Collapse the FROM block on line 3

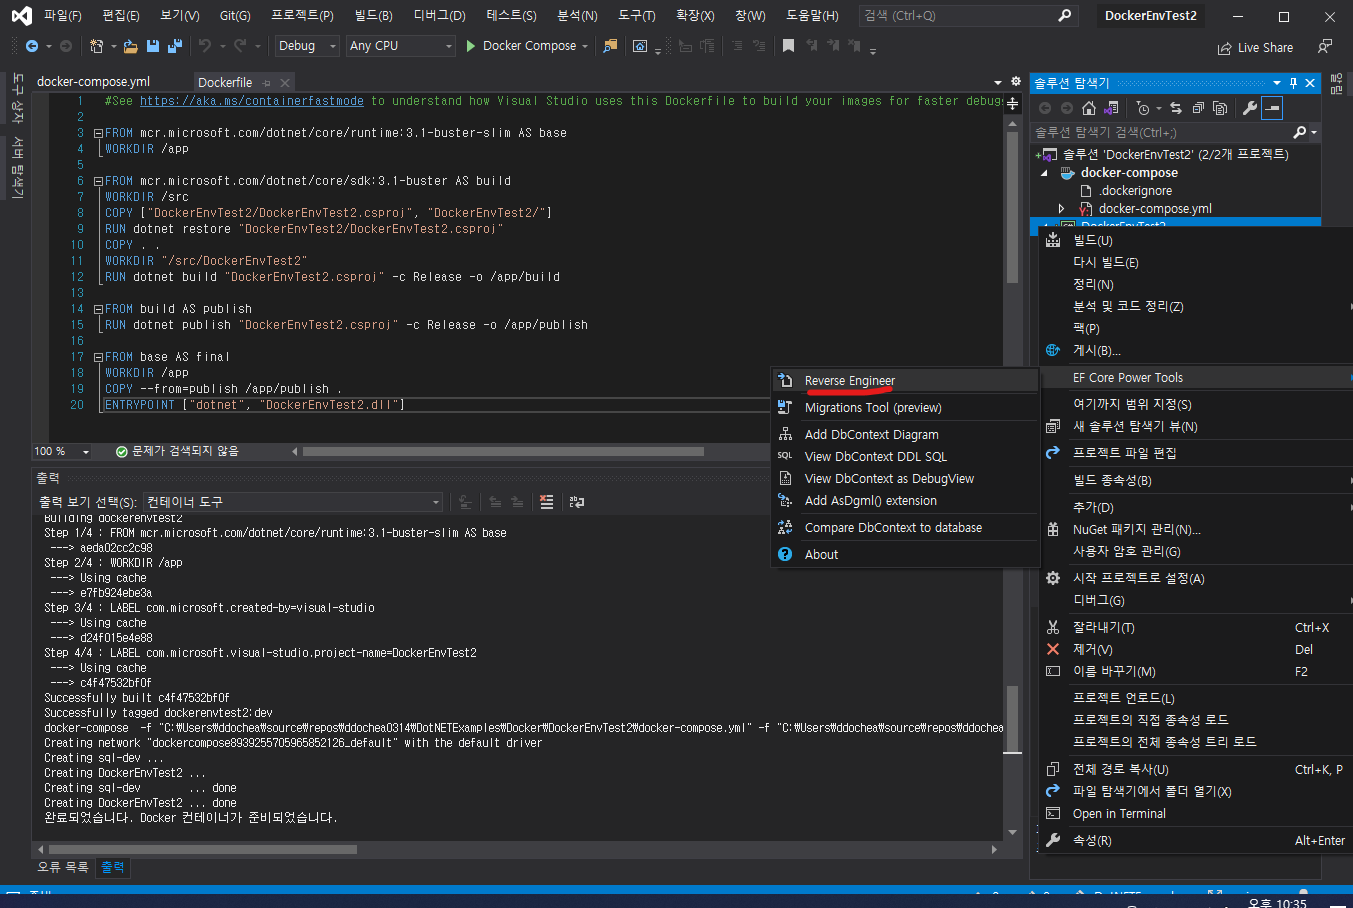(x=98, y=133)
